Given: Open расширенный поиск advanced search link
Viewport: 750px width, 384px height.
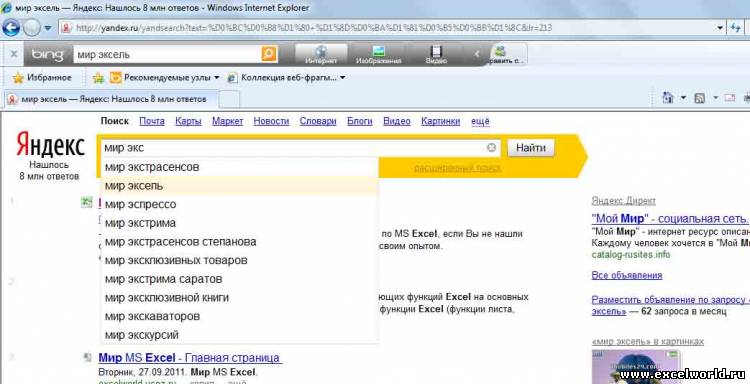Looking at the screenshot, I should click(x=458, y=168).
